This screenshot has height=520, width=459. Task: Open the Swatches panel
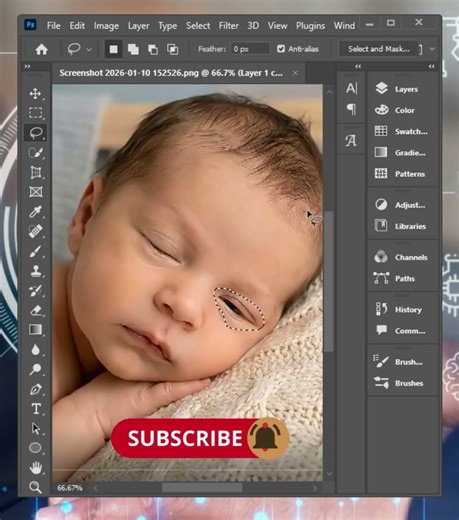(402, 131)
